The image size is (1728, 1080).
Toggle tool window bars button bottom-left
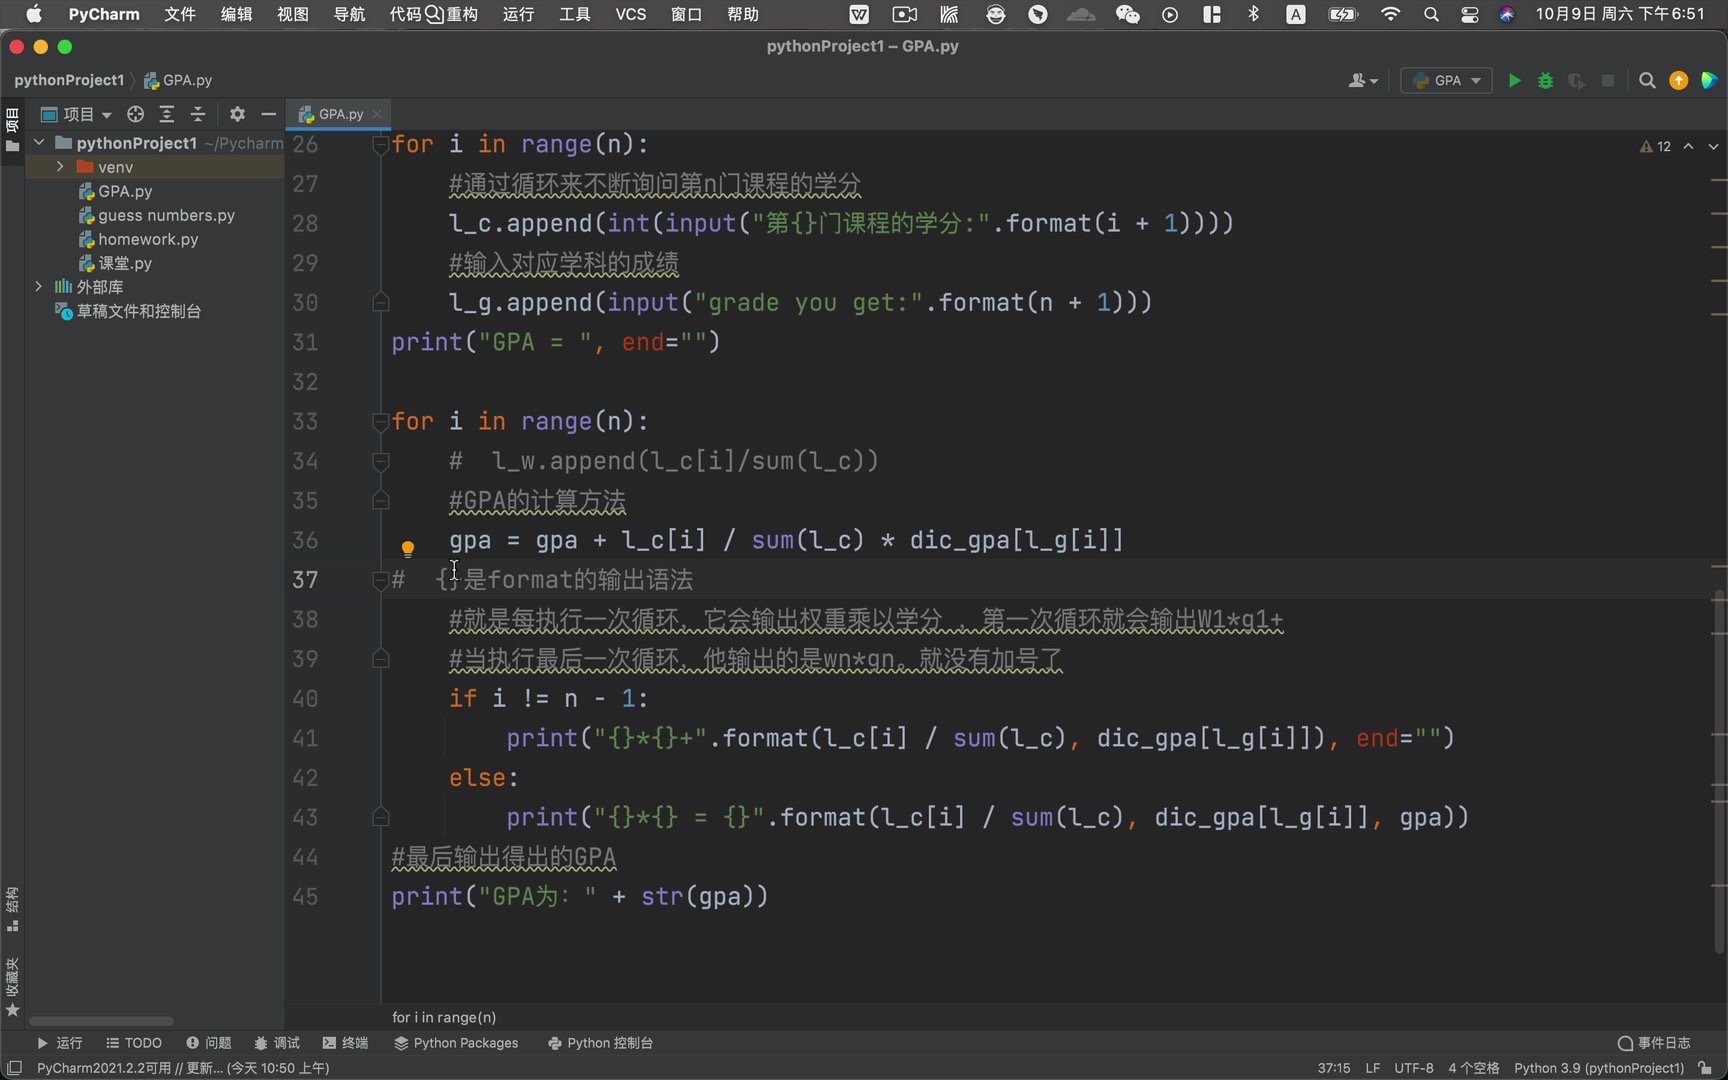tap(14, 1068)
